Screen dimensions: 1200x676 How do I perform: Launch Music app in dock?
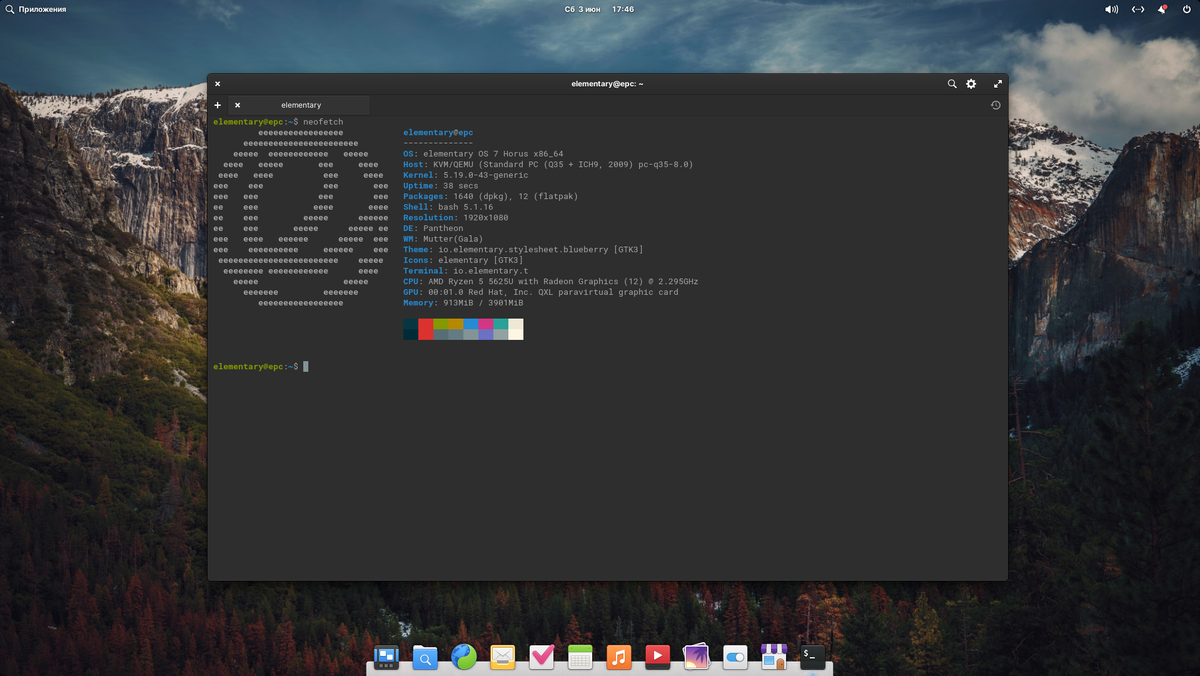[619, 657]
